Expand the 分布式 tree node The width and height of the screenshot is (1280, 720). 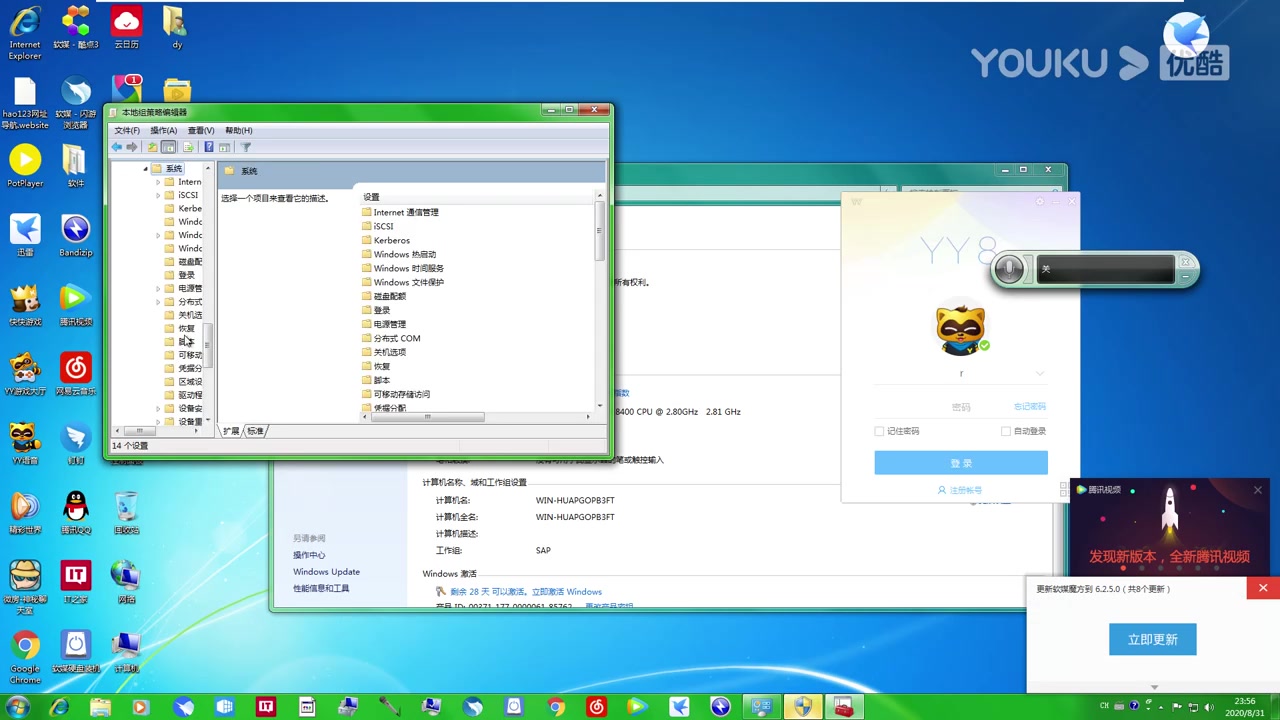[158, 301]
